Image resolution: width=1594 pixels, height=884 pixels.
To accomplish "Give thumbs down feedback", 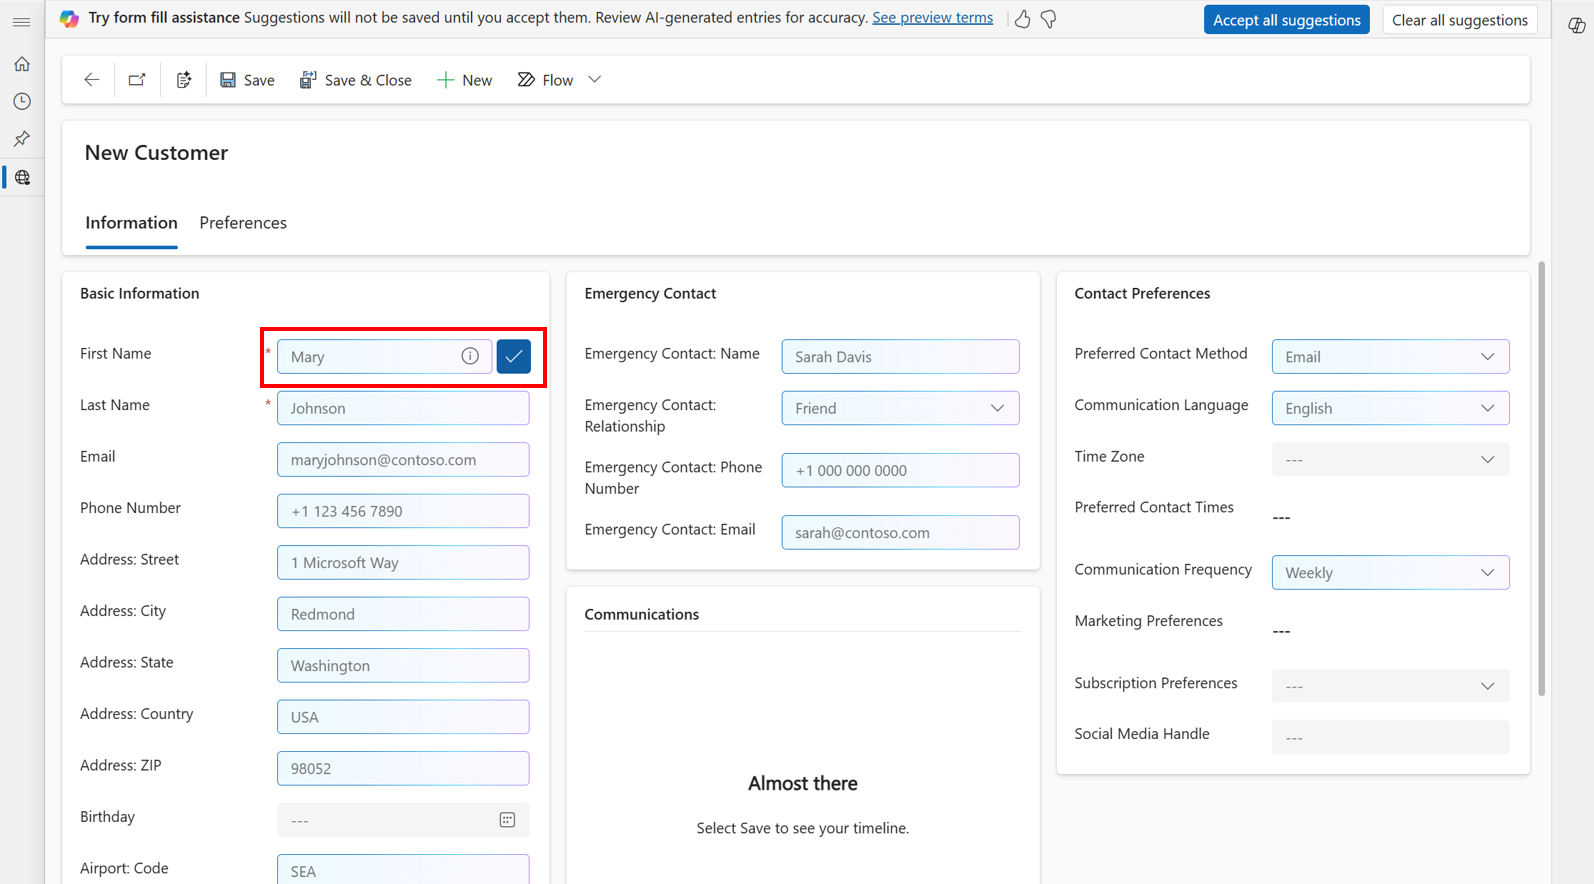I will (x=1048, y=19).
